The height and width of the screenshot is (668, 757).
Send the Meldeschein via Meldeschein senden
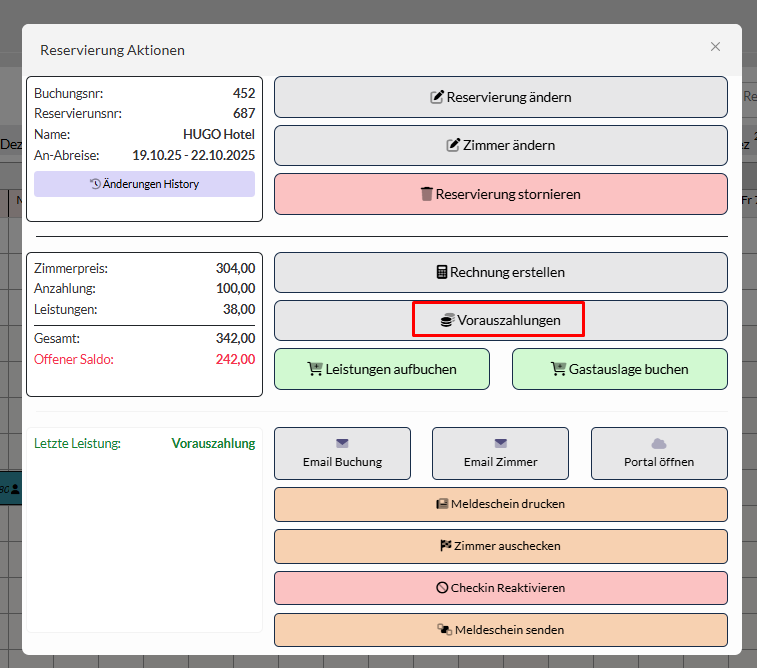coord(500,630)
